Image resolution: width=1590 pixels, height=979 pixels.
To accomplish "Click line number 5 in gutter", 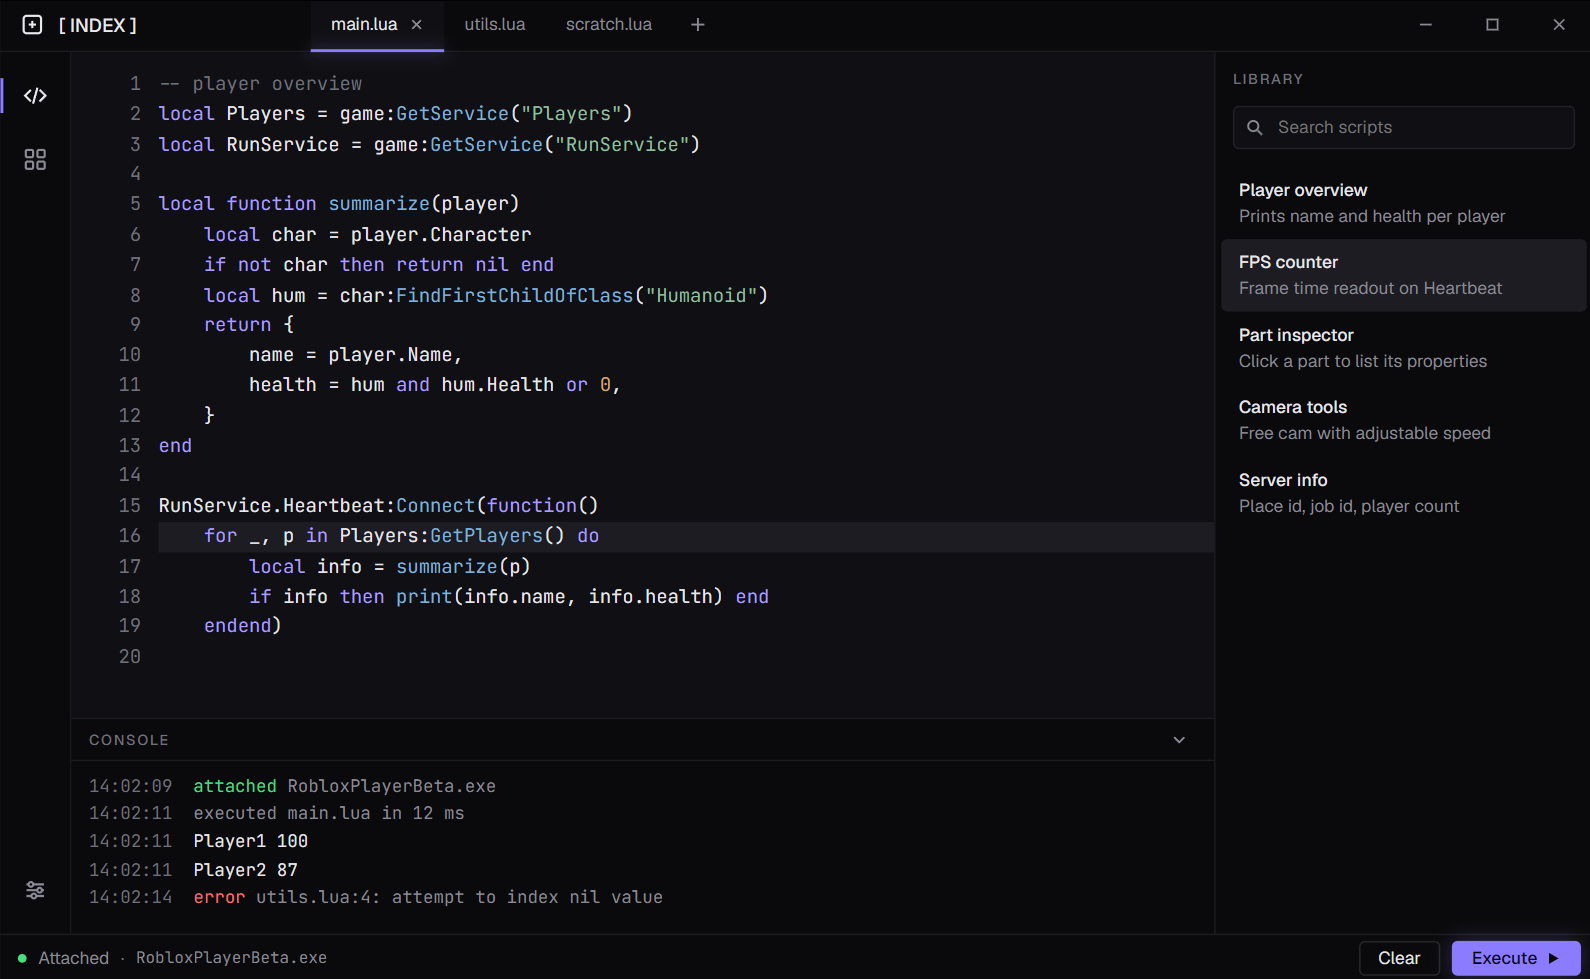I will (x=135, y=204).
